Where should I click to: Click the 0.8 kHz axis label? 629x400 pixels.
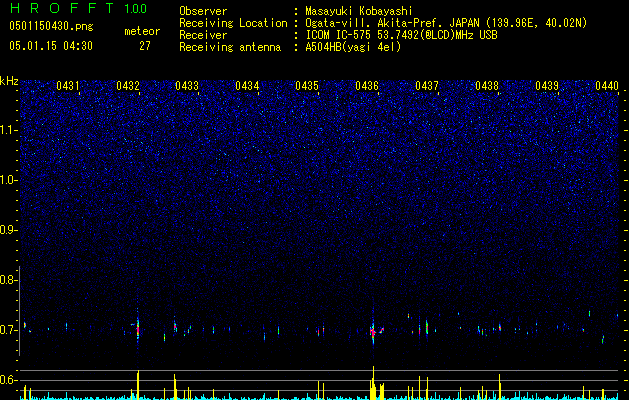point(8,280)
